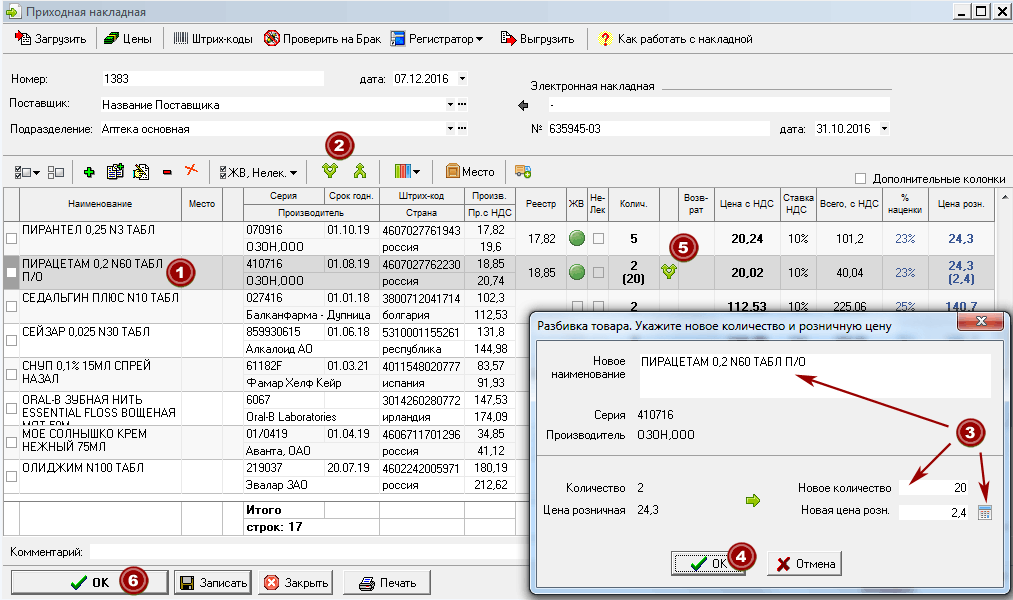Check the ПИРАНТЕЛ 0,25 N3 ТАБЛ row checkbox
Screen dimensions: 1013x600
(x=11, y=238)
